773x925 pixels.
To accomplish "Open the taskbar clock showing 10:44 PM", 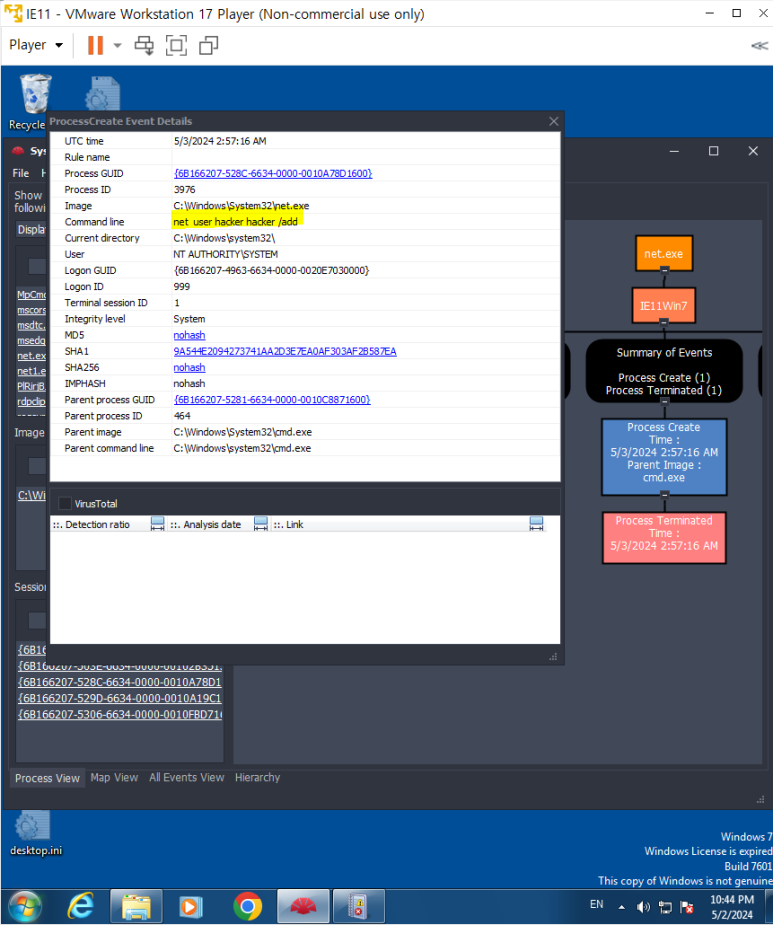I will (732, 907).
